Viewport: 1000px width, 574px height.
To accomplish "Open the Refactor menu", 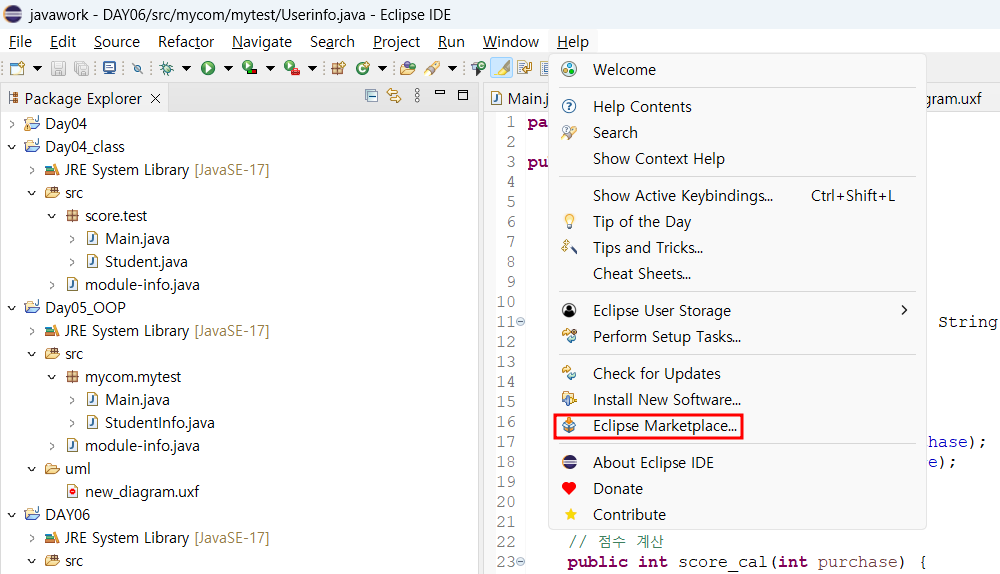I will 186,42.
